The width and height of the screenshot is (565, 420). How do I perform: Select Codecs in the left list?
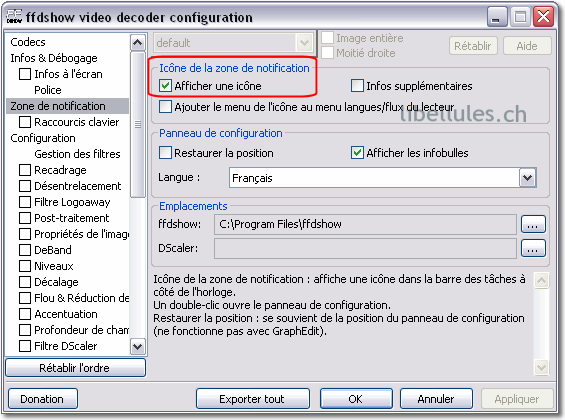(x=28, y=42)
